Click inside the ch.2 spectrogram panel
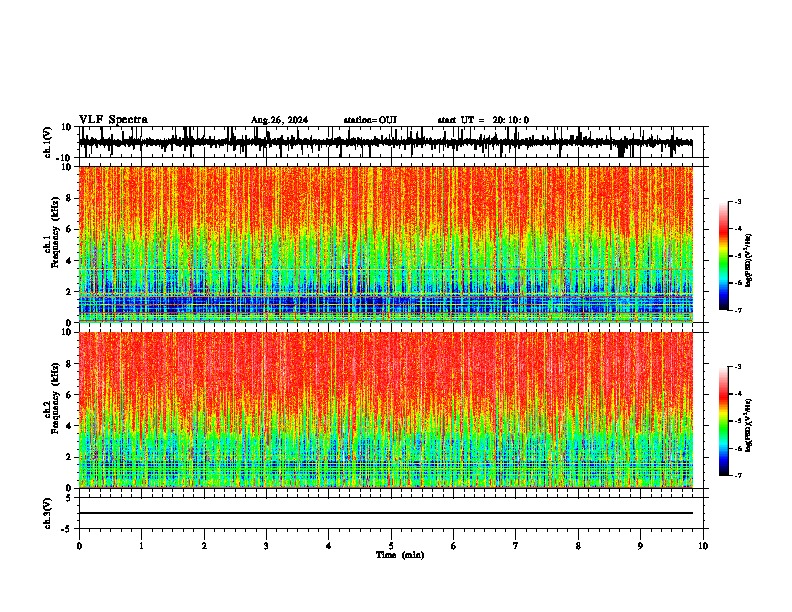 [386, 410]
